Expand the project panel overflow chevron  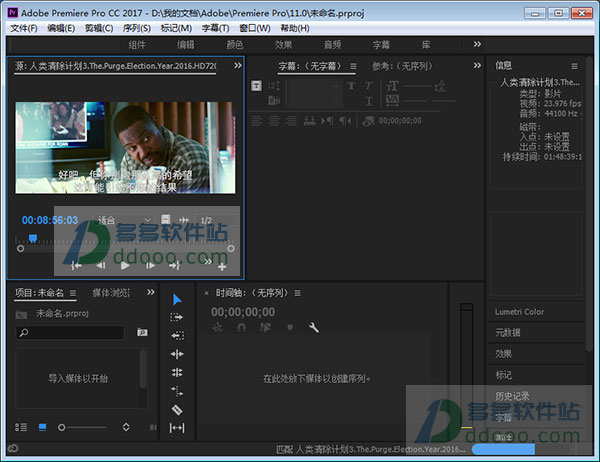151,292
